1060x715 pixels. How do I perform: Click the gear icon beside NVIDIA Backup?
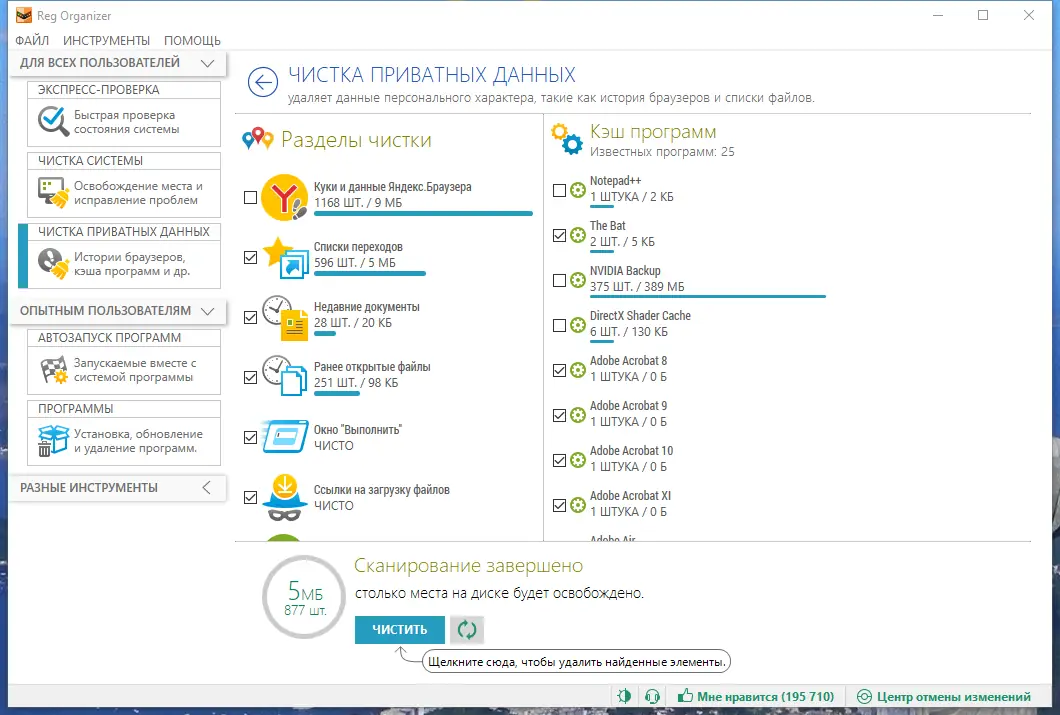tap(577, 280)
